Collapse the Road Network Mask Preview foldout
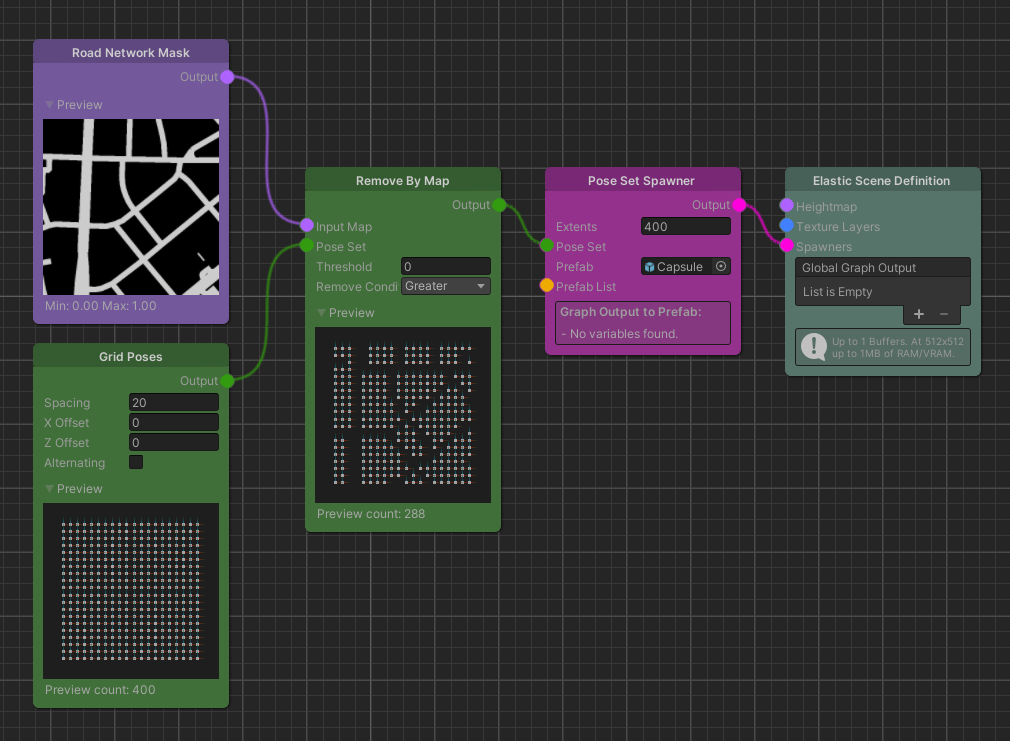 [x=50, y=105]
